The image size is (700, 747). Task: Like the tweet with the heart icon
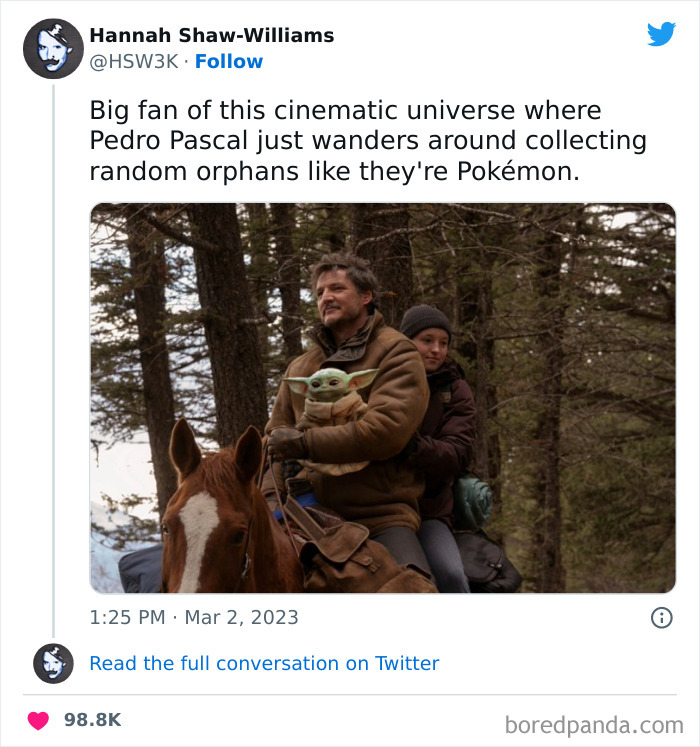click(x=38, y=720)
